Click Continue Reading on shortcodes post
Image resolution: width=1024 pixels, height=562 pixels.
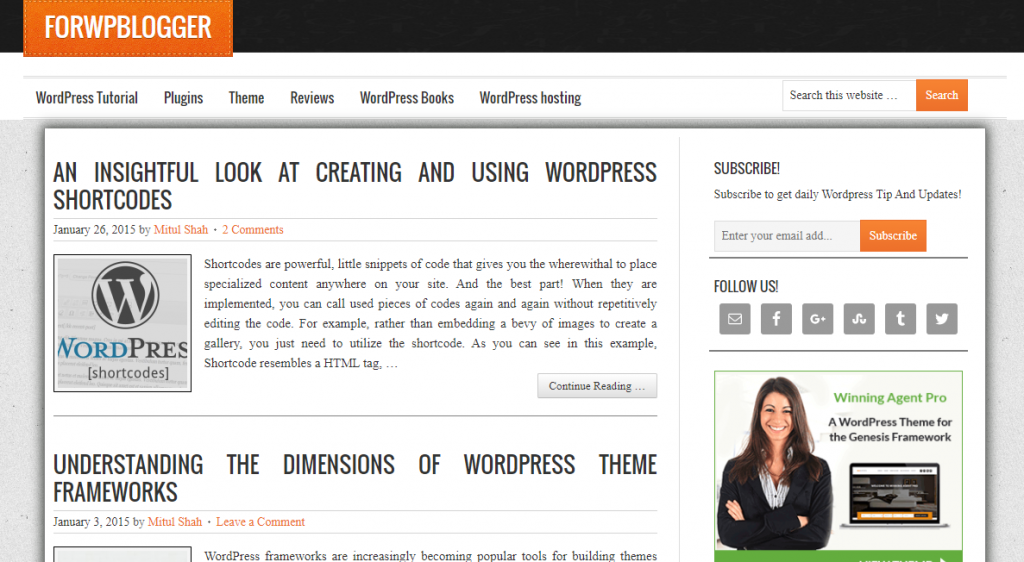pos(597,386)
